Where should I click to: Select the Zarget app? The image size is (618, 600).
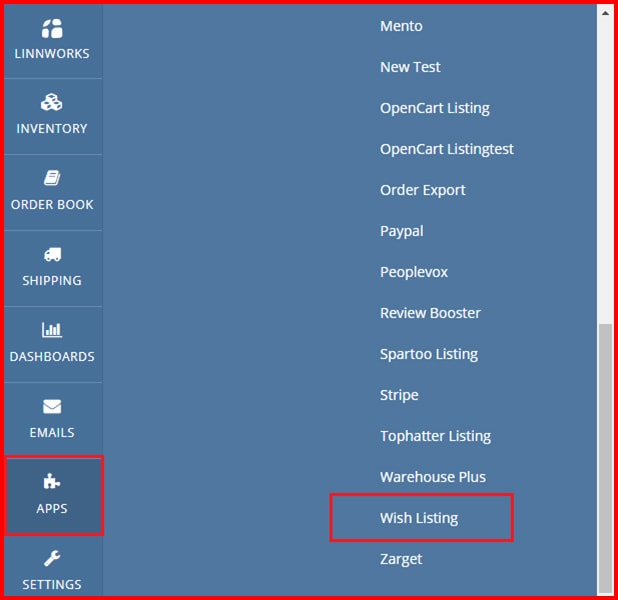401,559
